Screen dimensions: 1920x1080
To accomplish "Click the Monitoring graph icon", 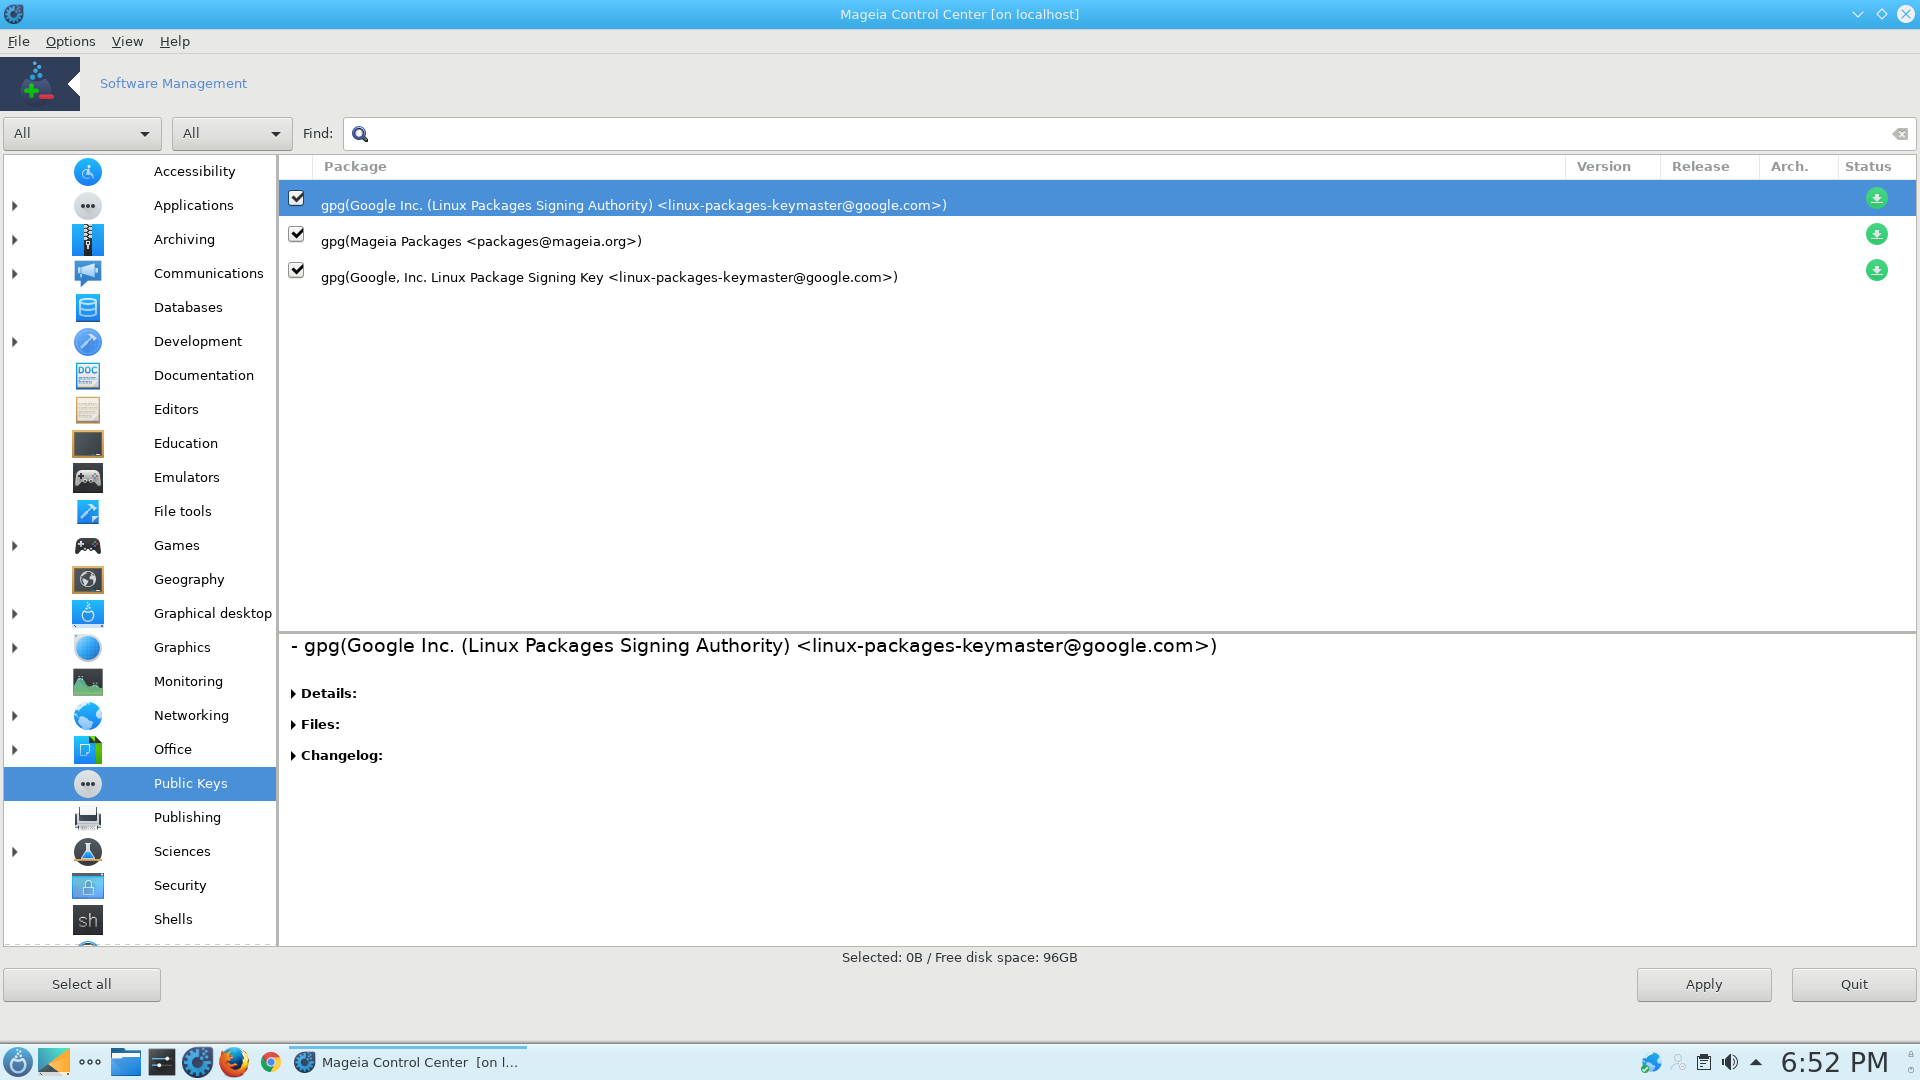I will pos(88,682).
